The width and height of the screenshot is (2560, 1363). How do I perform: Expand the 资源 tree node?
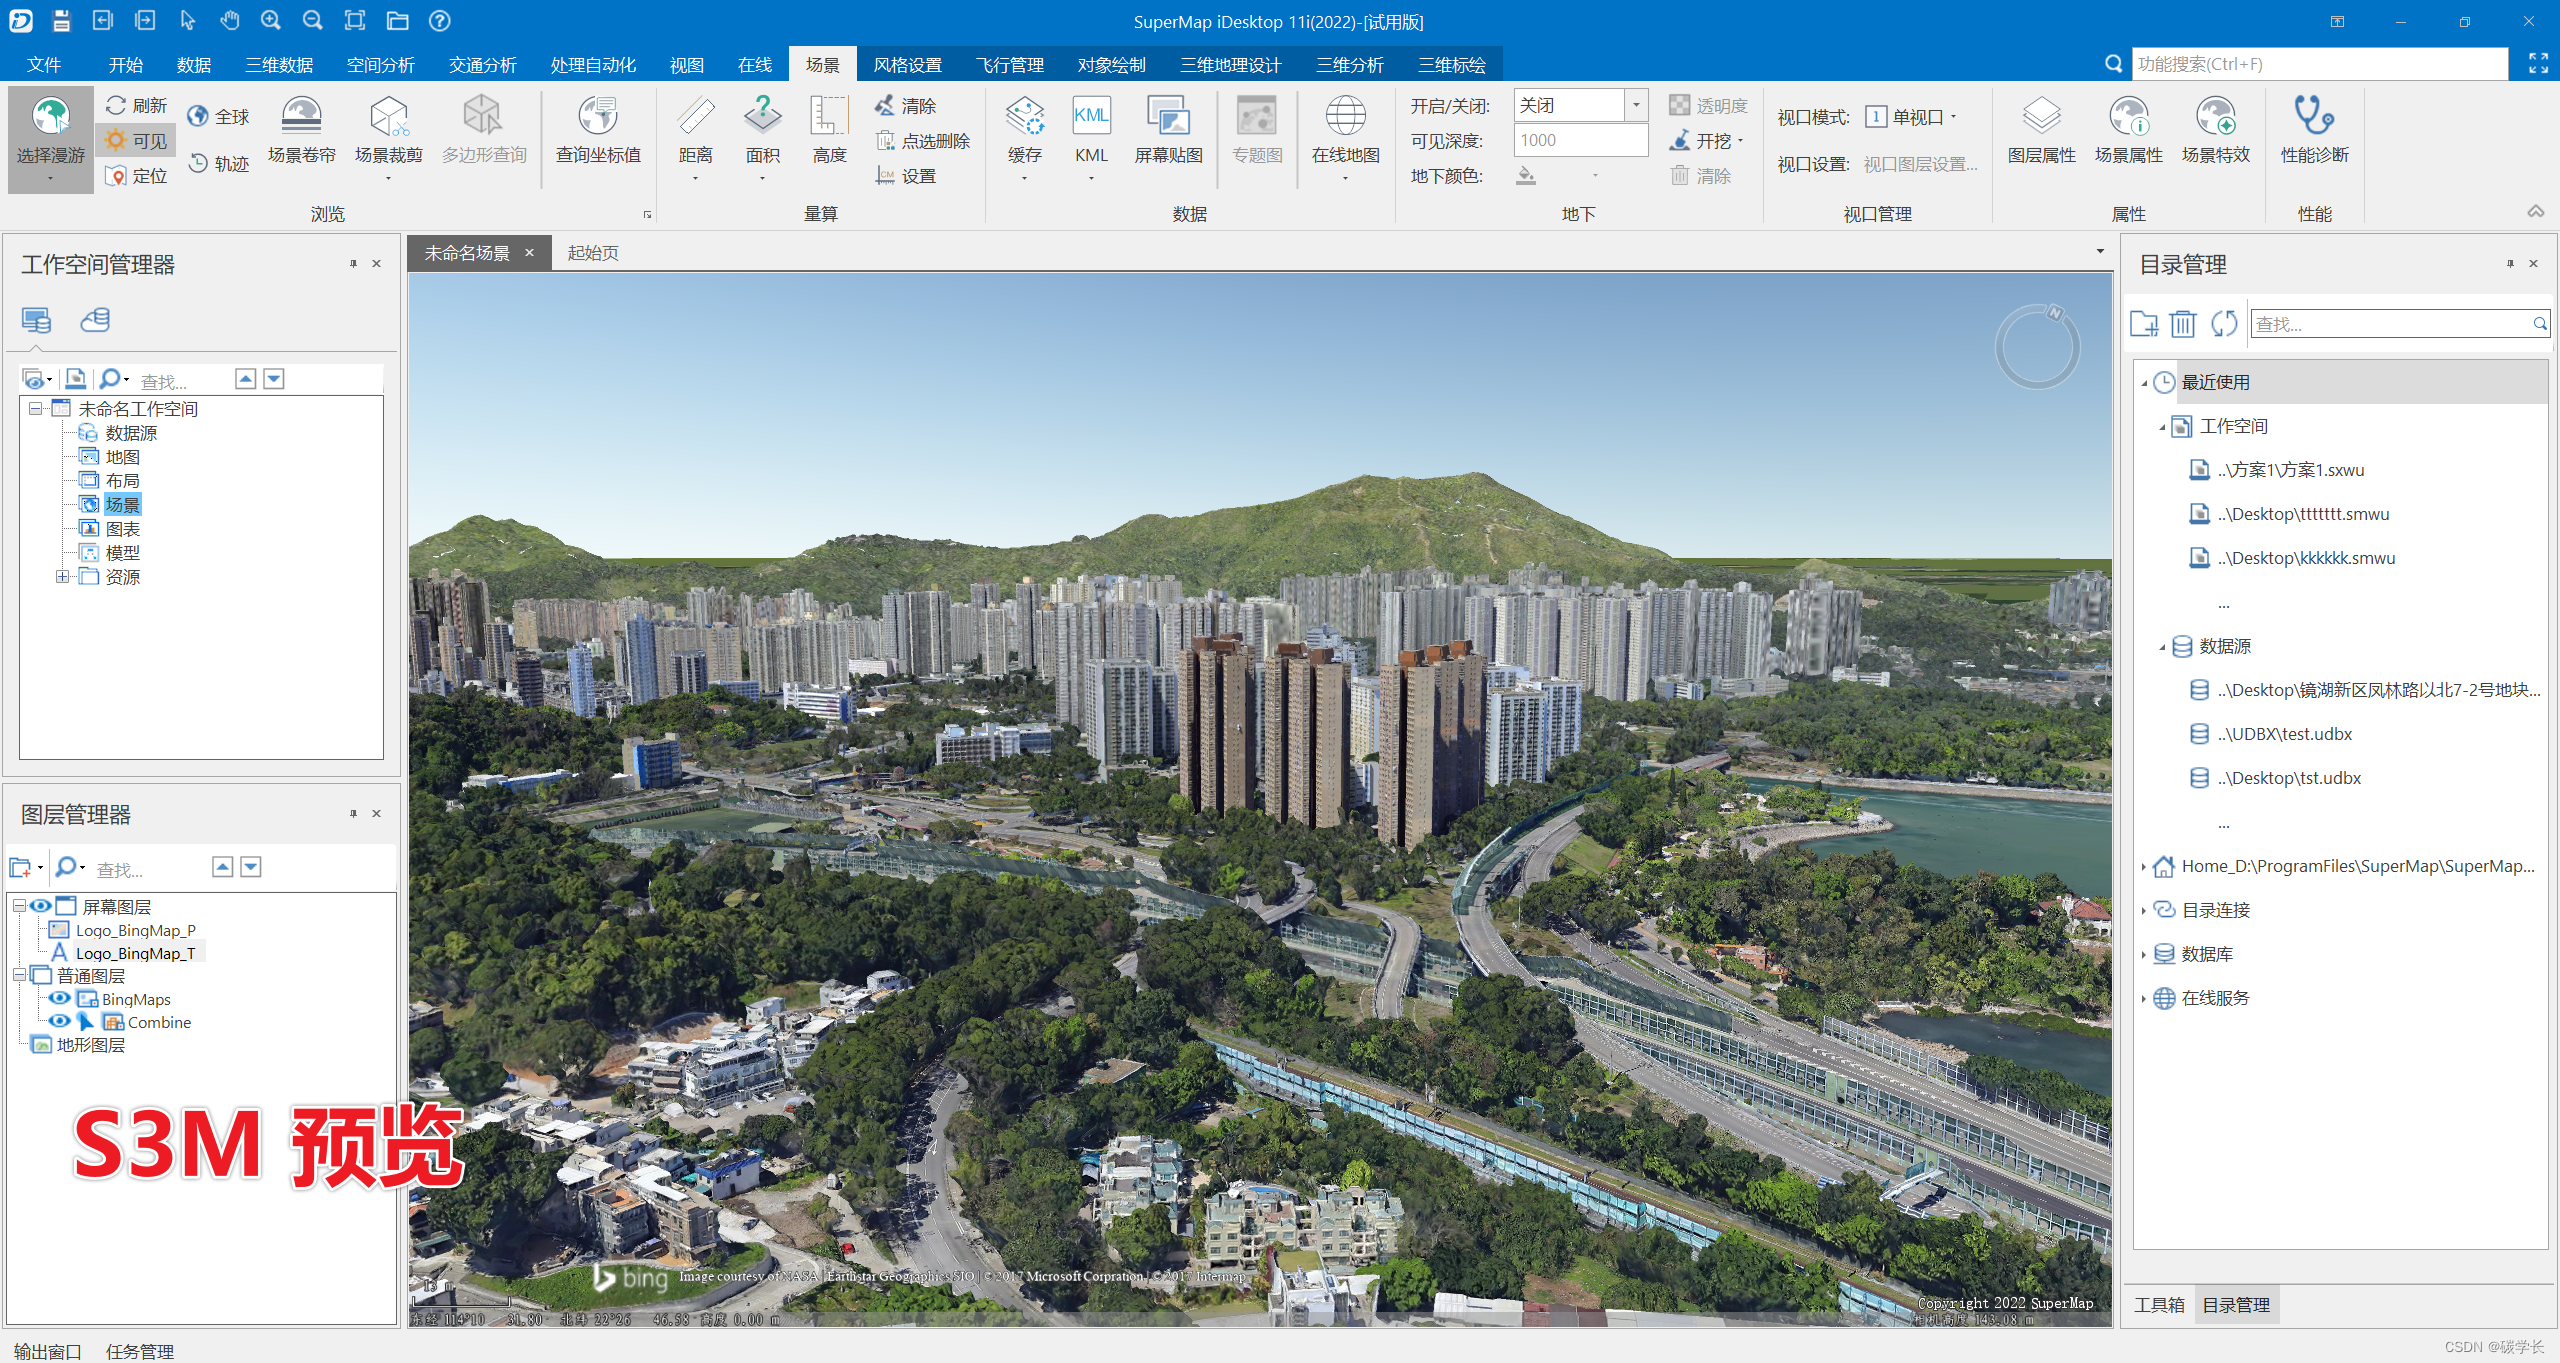(62, 576)
